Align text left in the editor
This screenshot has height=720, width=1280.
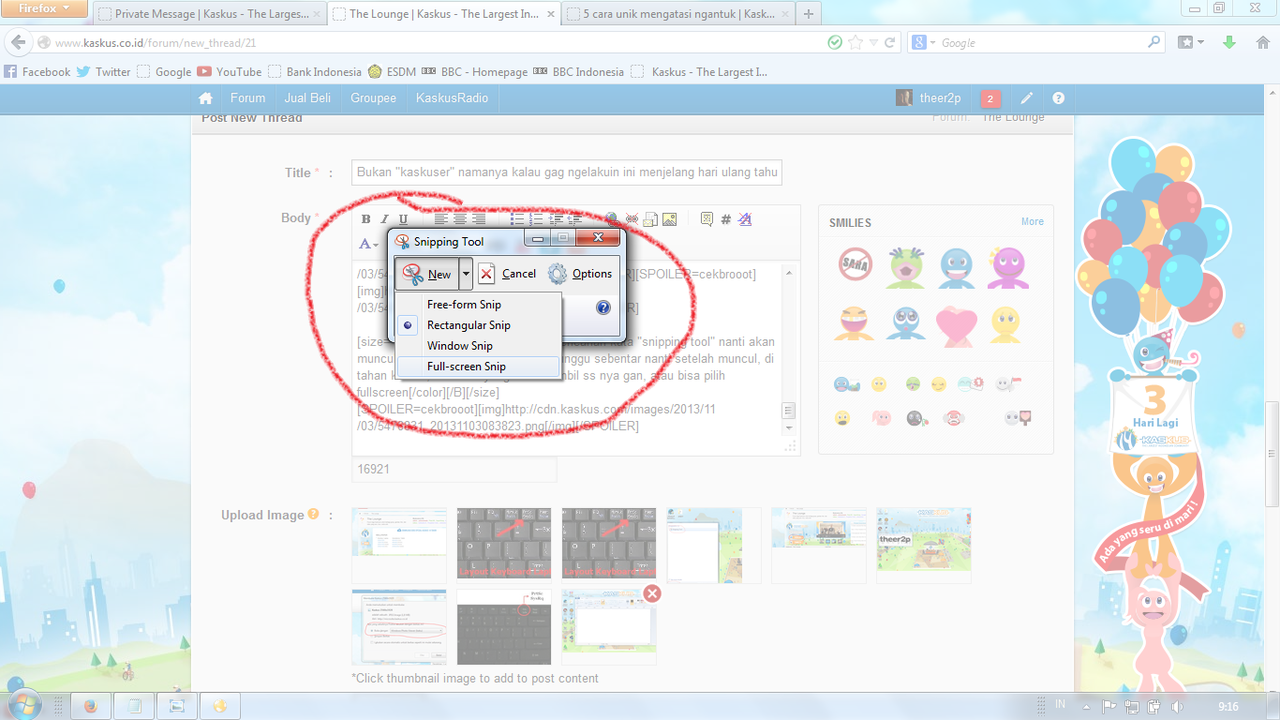click(441, 219)
